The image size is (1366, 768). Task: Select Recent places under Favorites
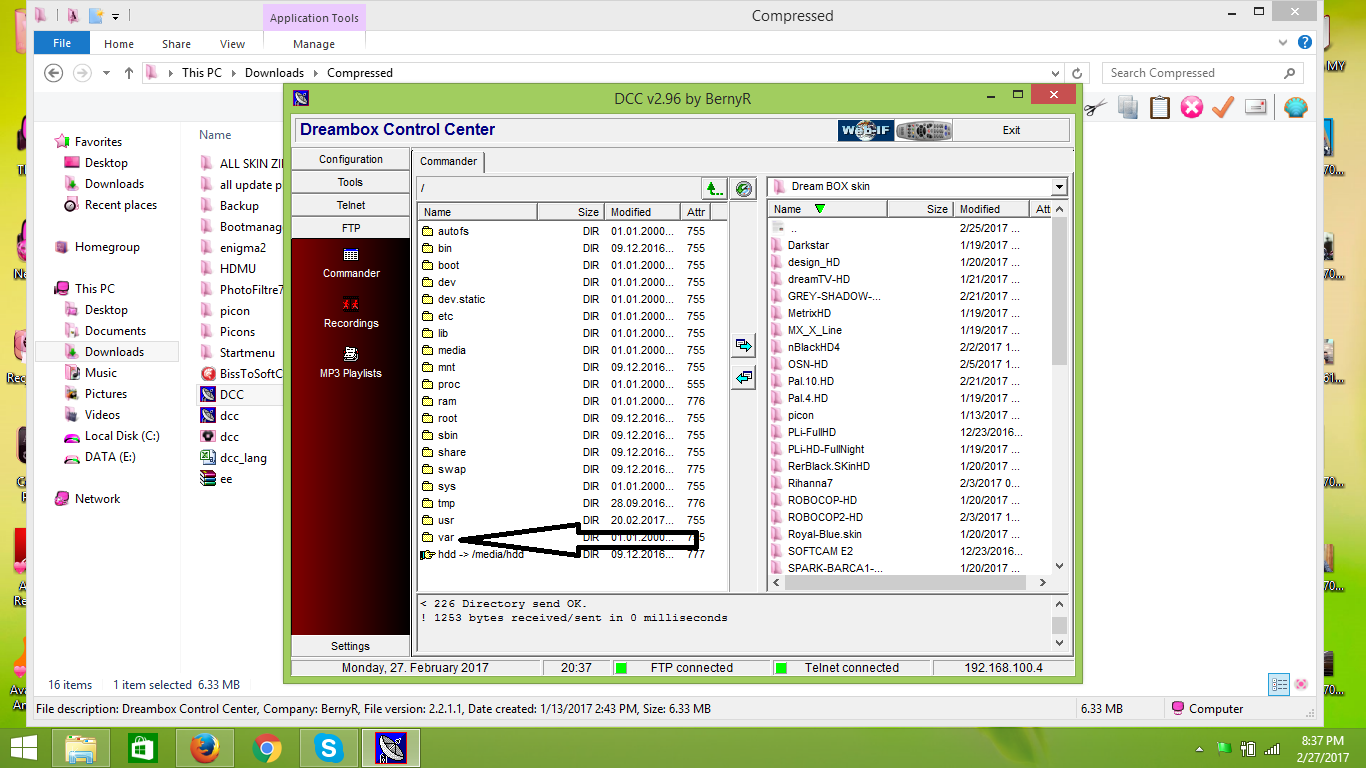[120, 205]
